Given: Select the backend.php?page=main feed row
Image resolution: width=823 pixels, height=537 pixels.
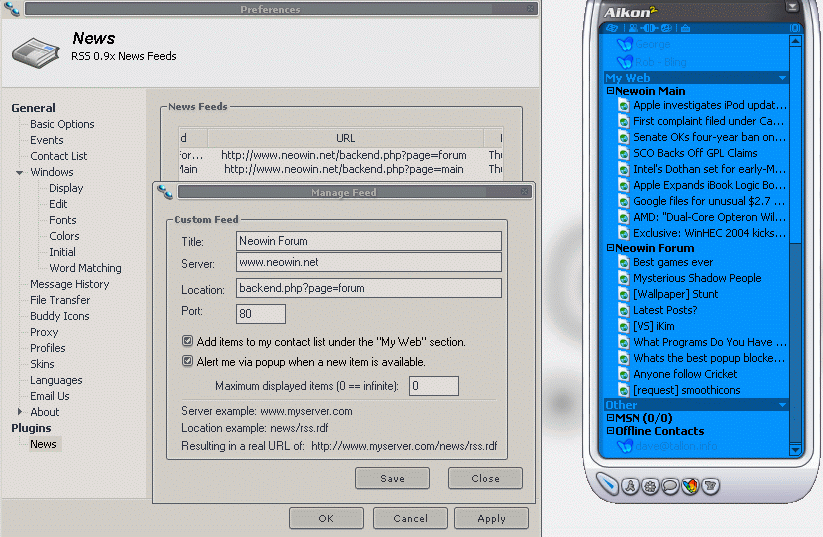Looking at the screenshot, I should tap(341, 170).
